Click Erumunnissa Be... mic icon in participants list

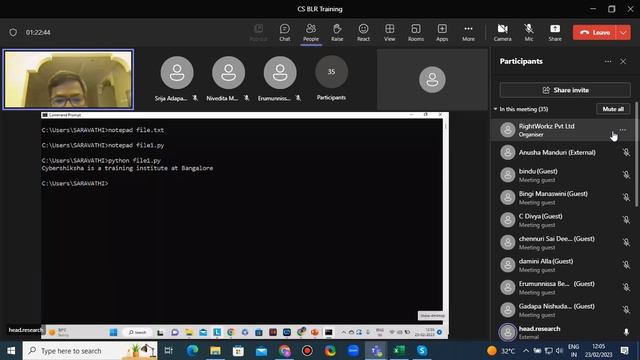point(626,287)
